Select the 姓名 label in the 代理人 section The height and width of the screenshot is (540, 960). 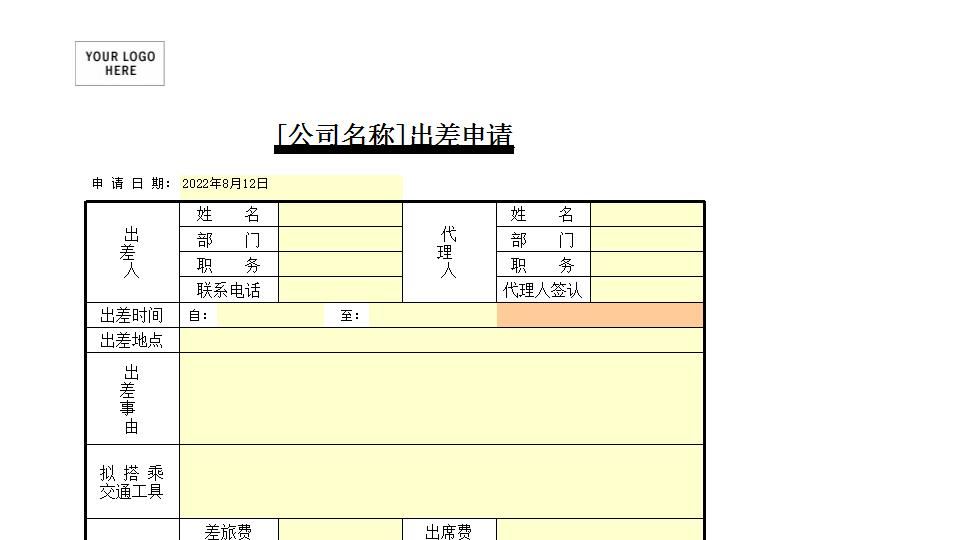pos(543,214)
